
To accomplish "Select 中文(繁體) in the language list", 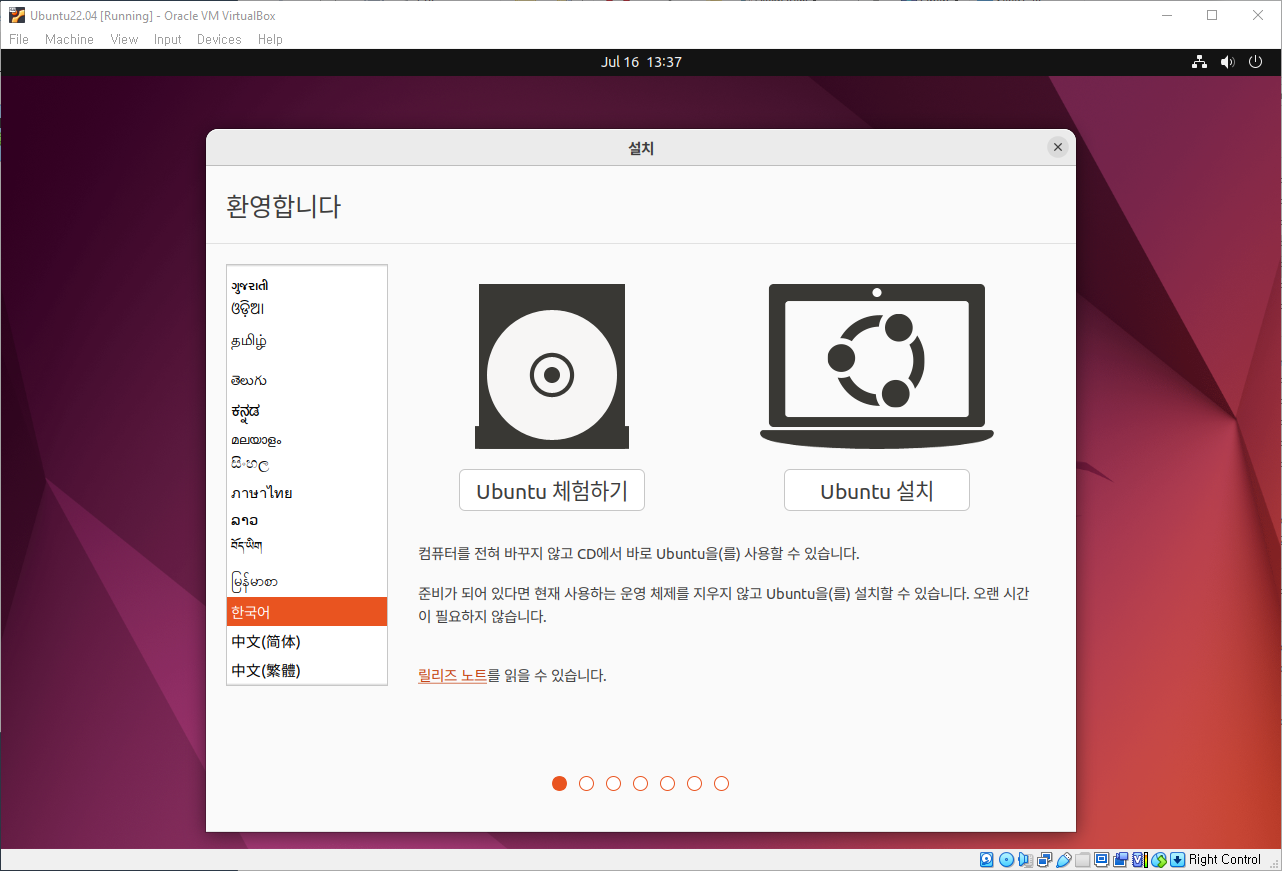I will 307,670.
